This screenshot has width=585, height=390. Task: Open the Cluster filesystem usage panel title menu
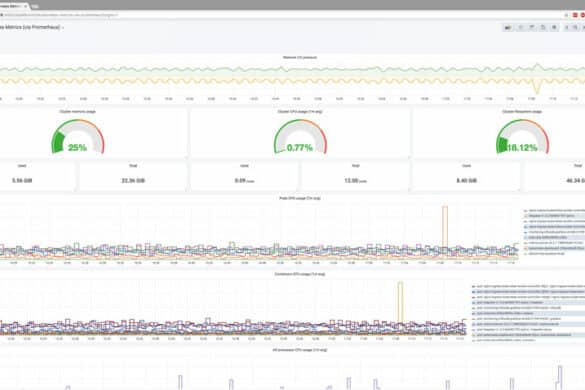click(x=522, y=112)
